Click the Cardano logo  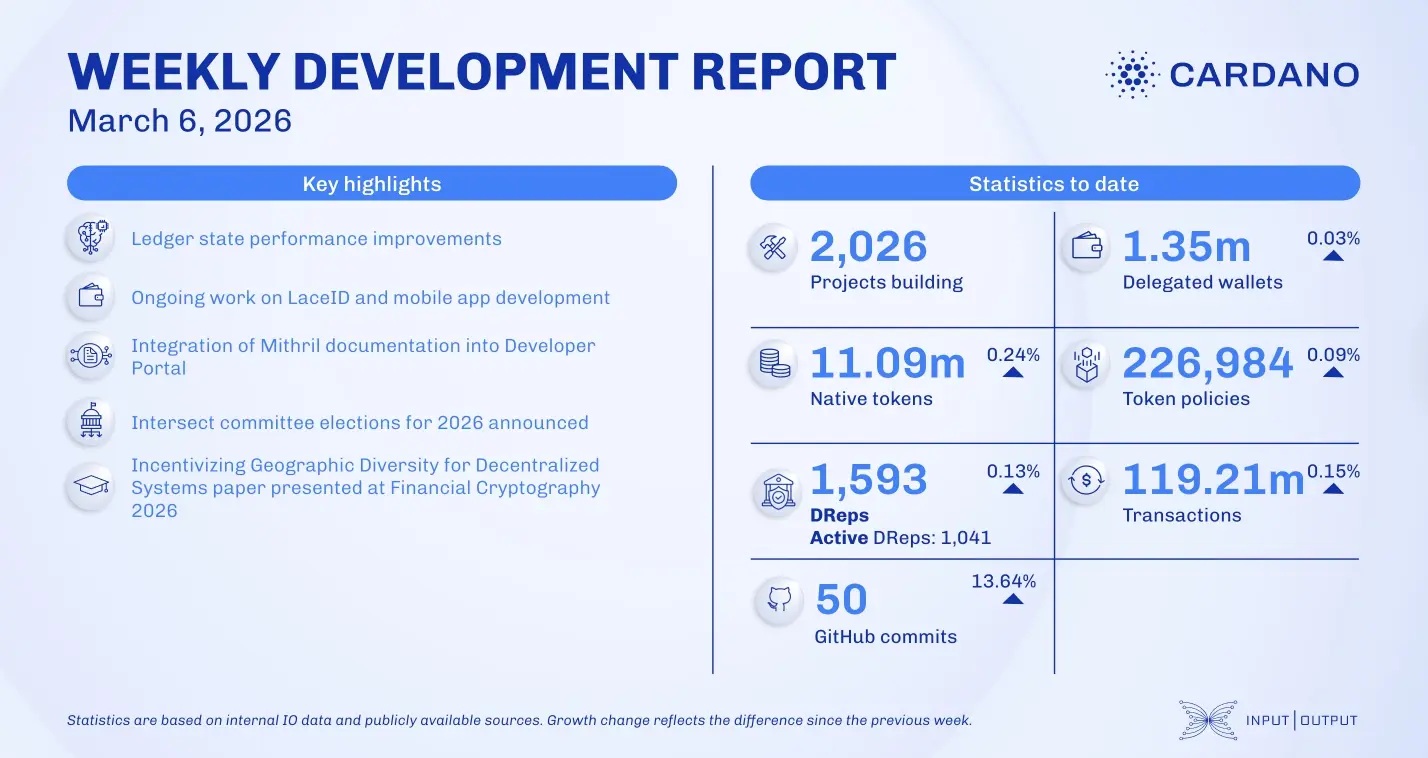tap(1230, 73)
